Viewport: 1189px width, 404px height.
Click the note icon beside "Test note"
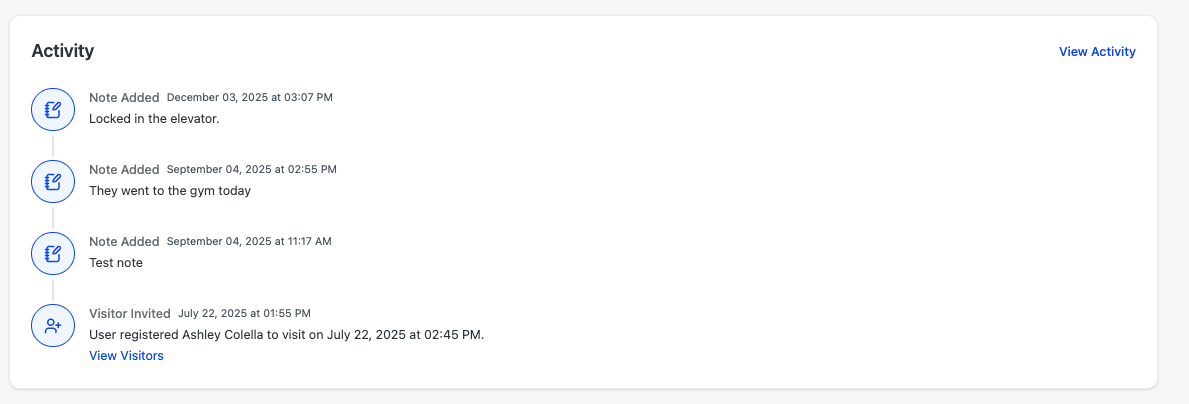[53, 253]
